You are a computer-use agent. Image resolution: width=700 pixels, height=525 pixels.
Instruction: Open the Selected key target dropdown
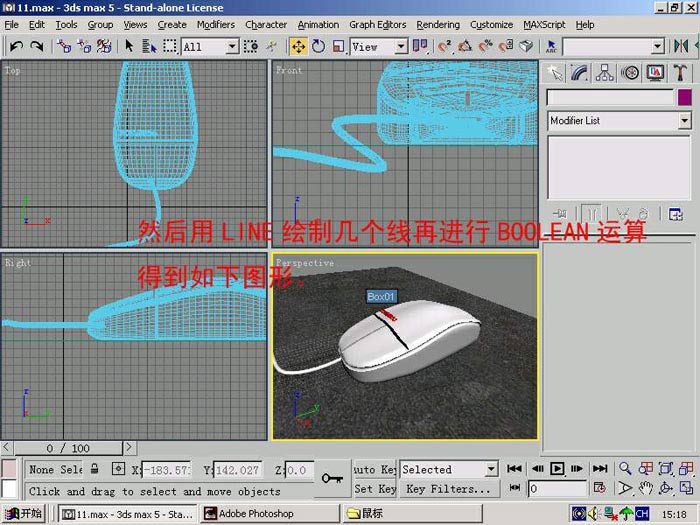(448, 469)
